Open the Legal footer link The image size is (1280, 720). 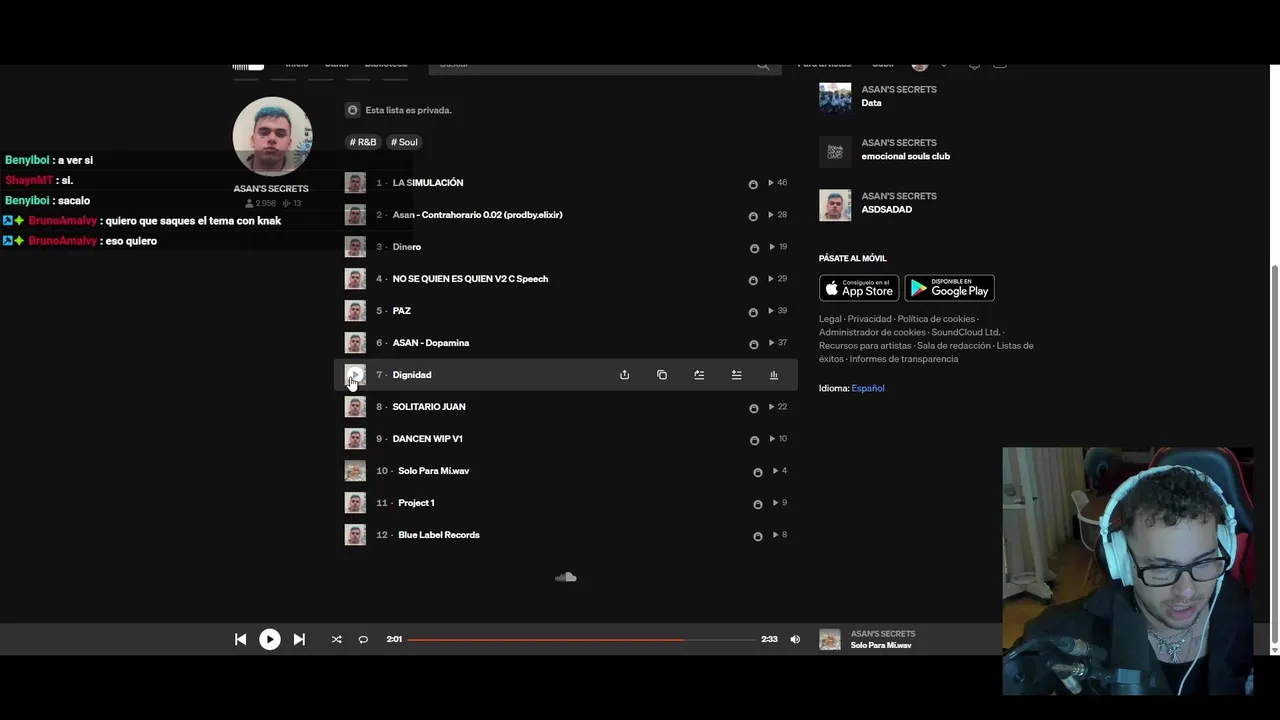click(830, 319)
